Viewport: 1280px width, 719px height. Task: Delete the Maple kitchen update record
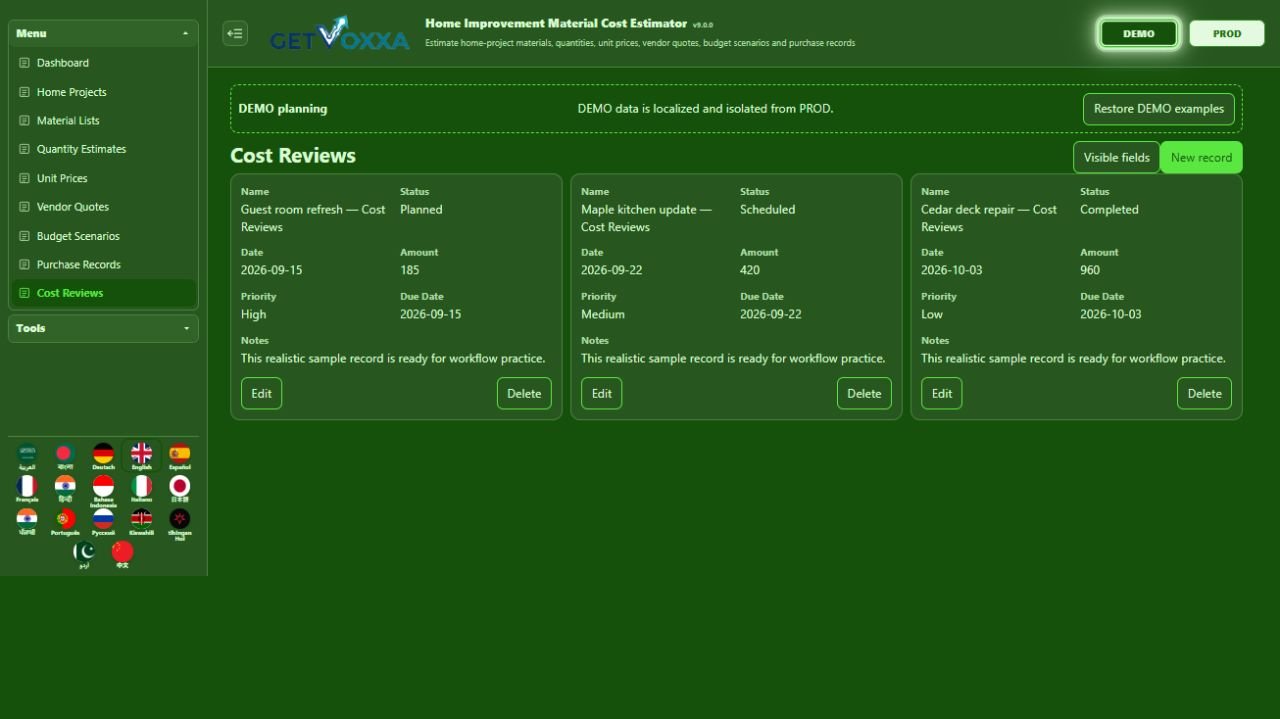point(864,393)
